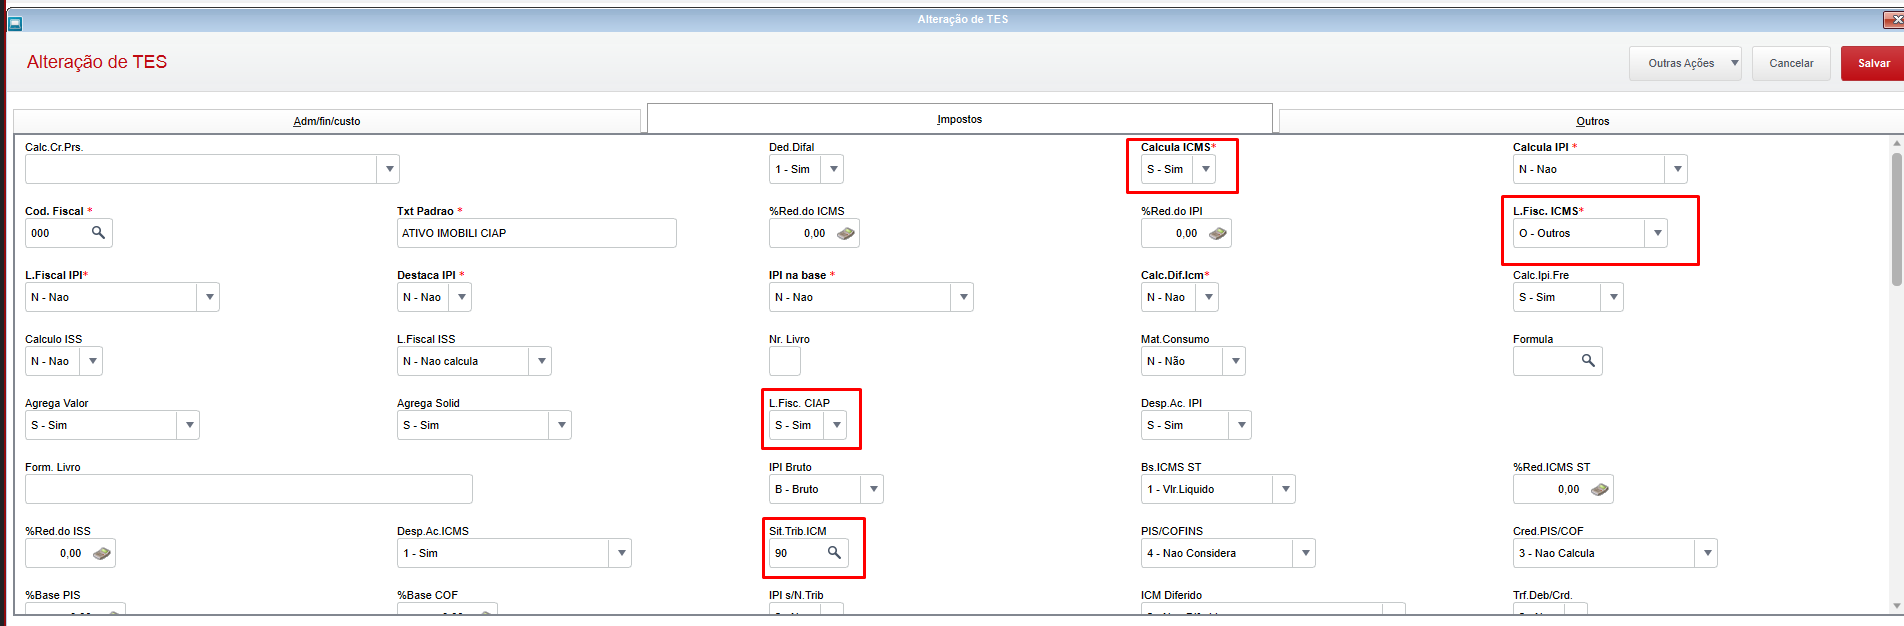Open Mat.Consumo dropdown
Screen dimensions: 1904x626
1235,361
